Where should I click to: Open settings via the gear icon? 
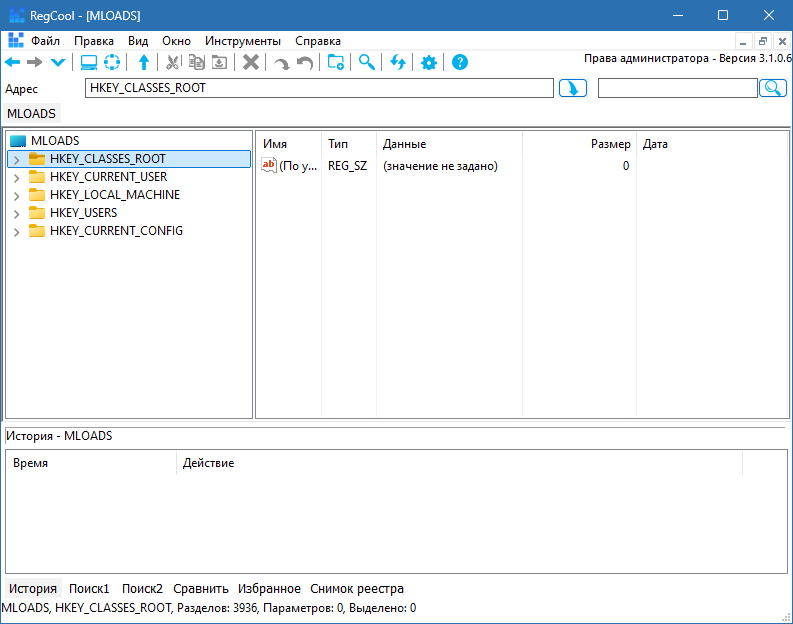(x=429, y=63)
